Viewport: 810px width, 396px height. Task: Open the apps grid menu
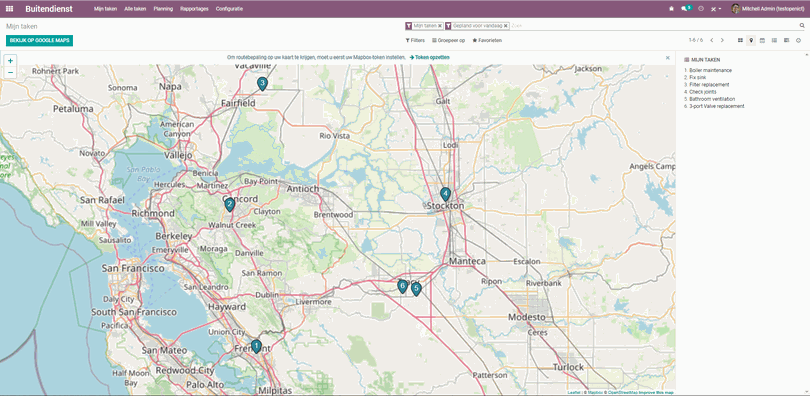coord(9,9)
